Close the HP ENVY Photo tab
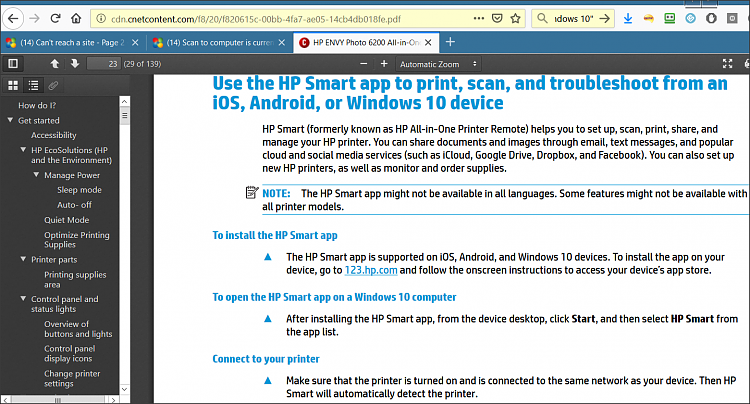The height and width of the screenshot is (404, 750). coord(428,43)
